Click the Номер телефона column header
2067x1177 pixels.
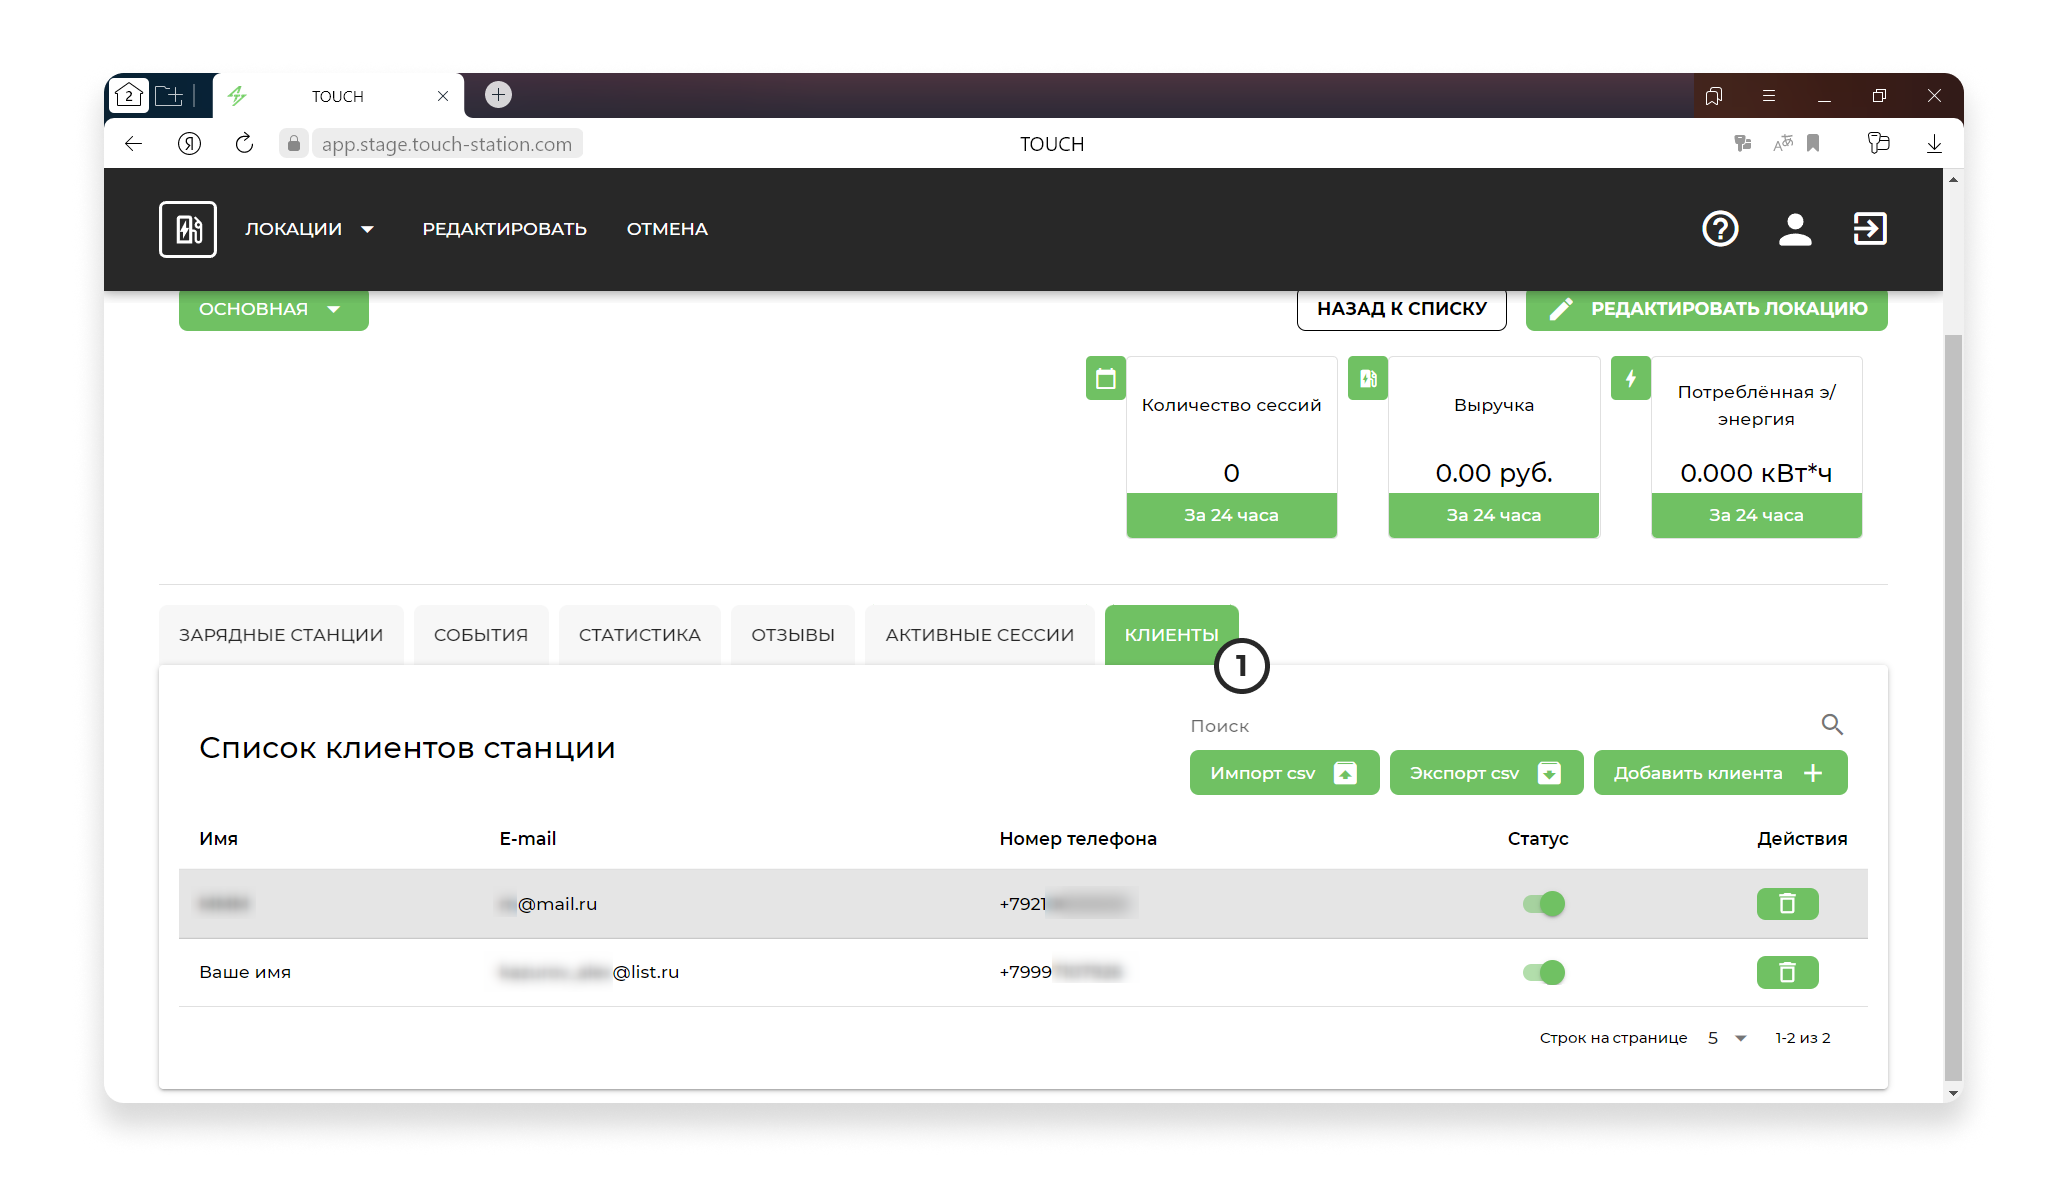(1078, 839)
